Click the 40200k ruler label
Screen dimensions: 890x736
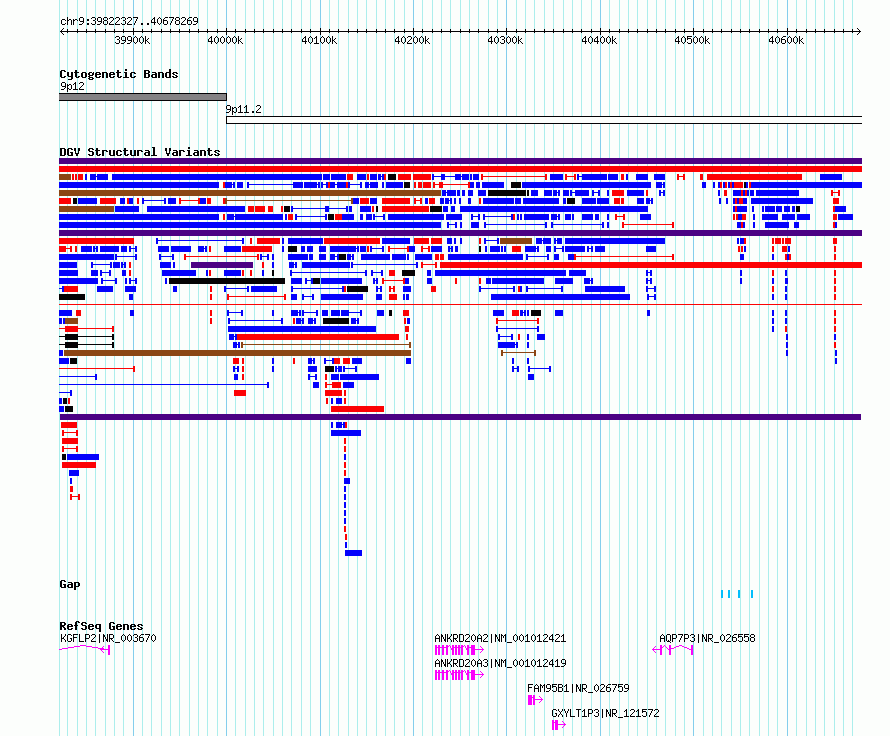[412, 40]
